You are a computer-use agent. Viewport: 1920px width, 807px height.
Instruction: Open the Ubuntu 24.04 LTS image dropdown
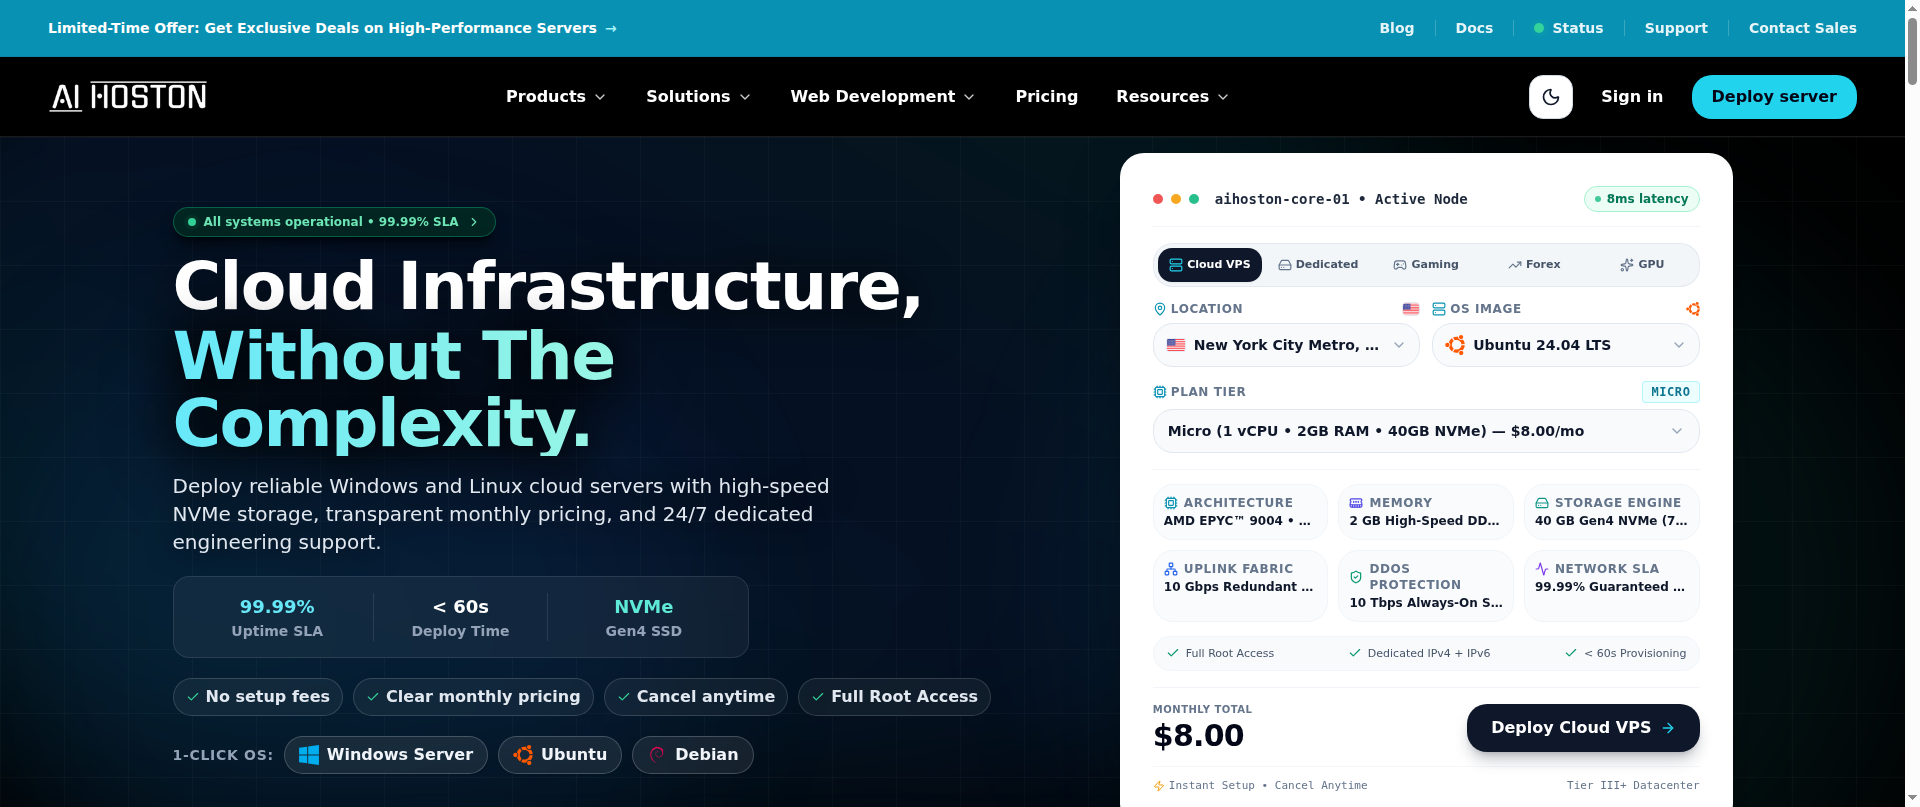pyautogui.click(x=1566, y=345)
